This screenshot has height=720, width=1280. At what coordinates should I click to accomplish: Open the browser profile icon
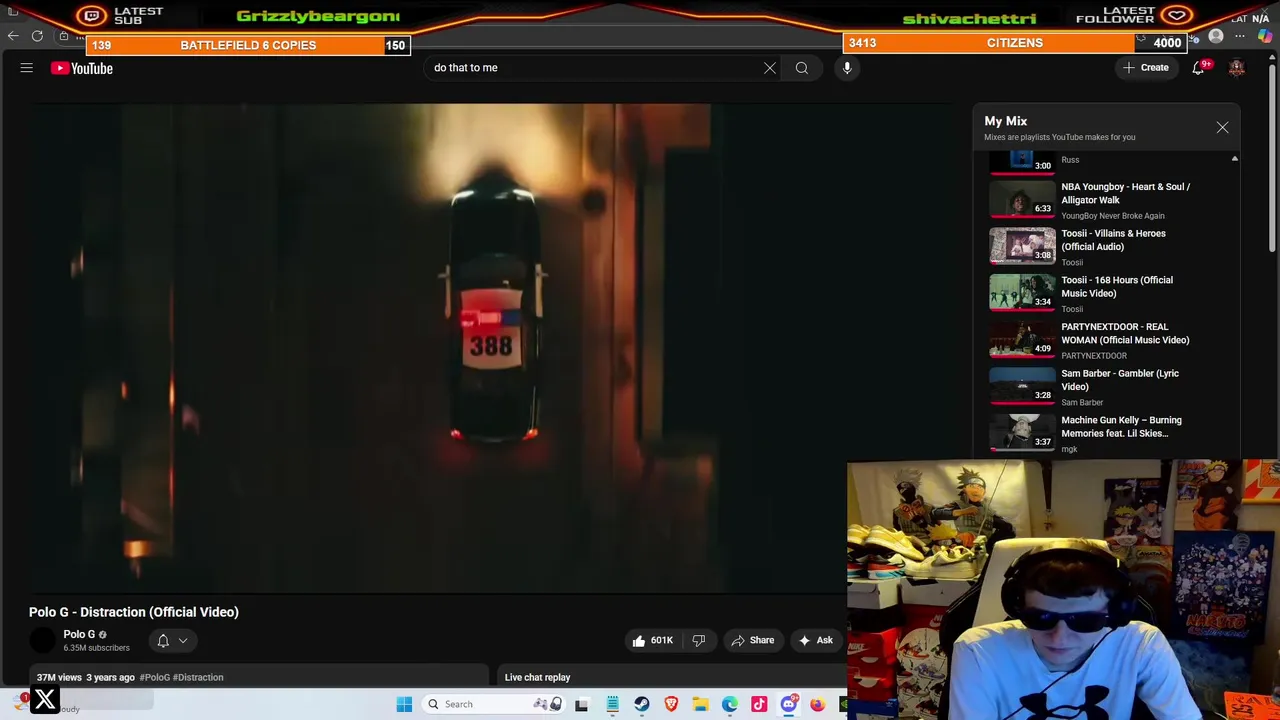(x=1216, y=36)
